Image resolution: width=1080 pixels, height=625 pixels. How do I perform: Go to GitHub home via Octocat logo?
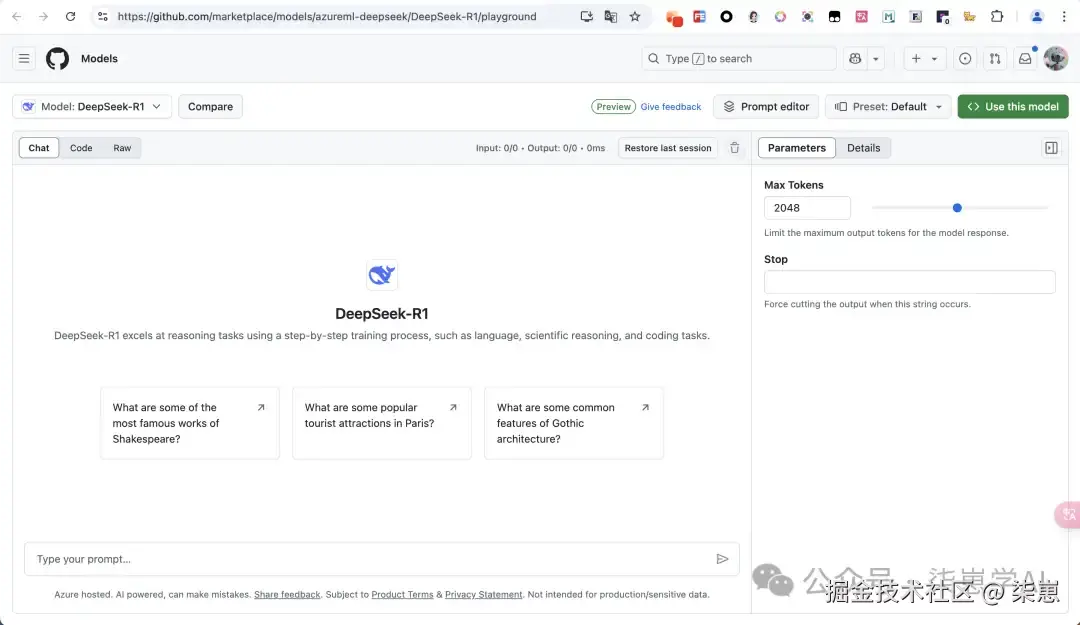point(57,59)
